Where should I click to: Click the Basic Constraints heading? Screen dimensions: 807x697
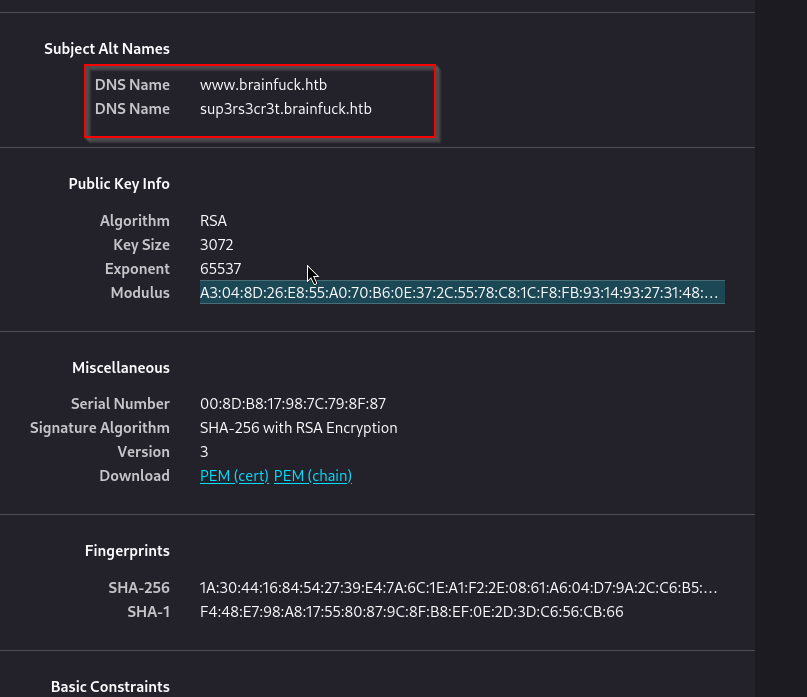click(x=110, y=687)
